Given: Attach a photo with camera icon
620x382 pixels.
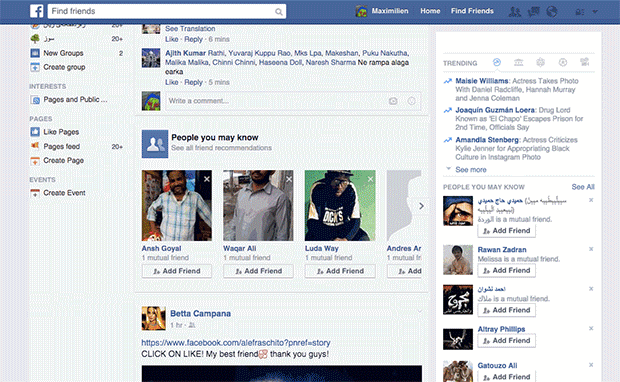Looking at the screenshot, I should pos(393,101).
